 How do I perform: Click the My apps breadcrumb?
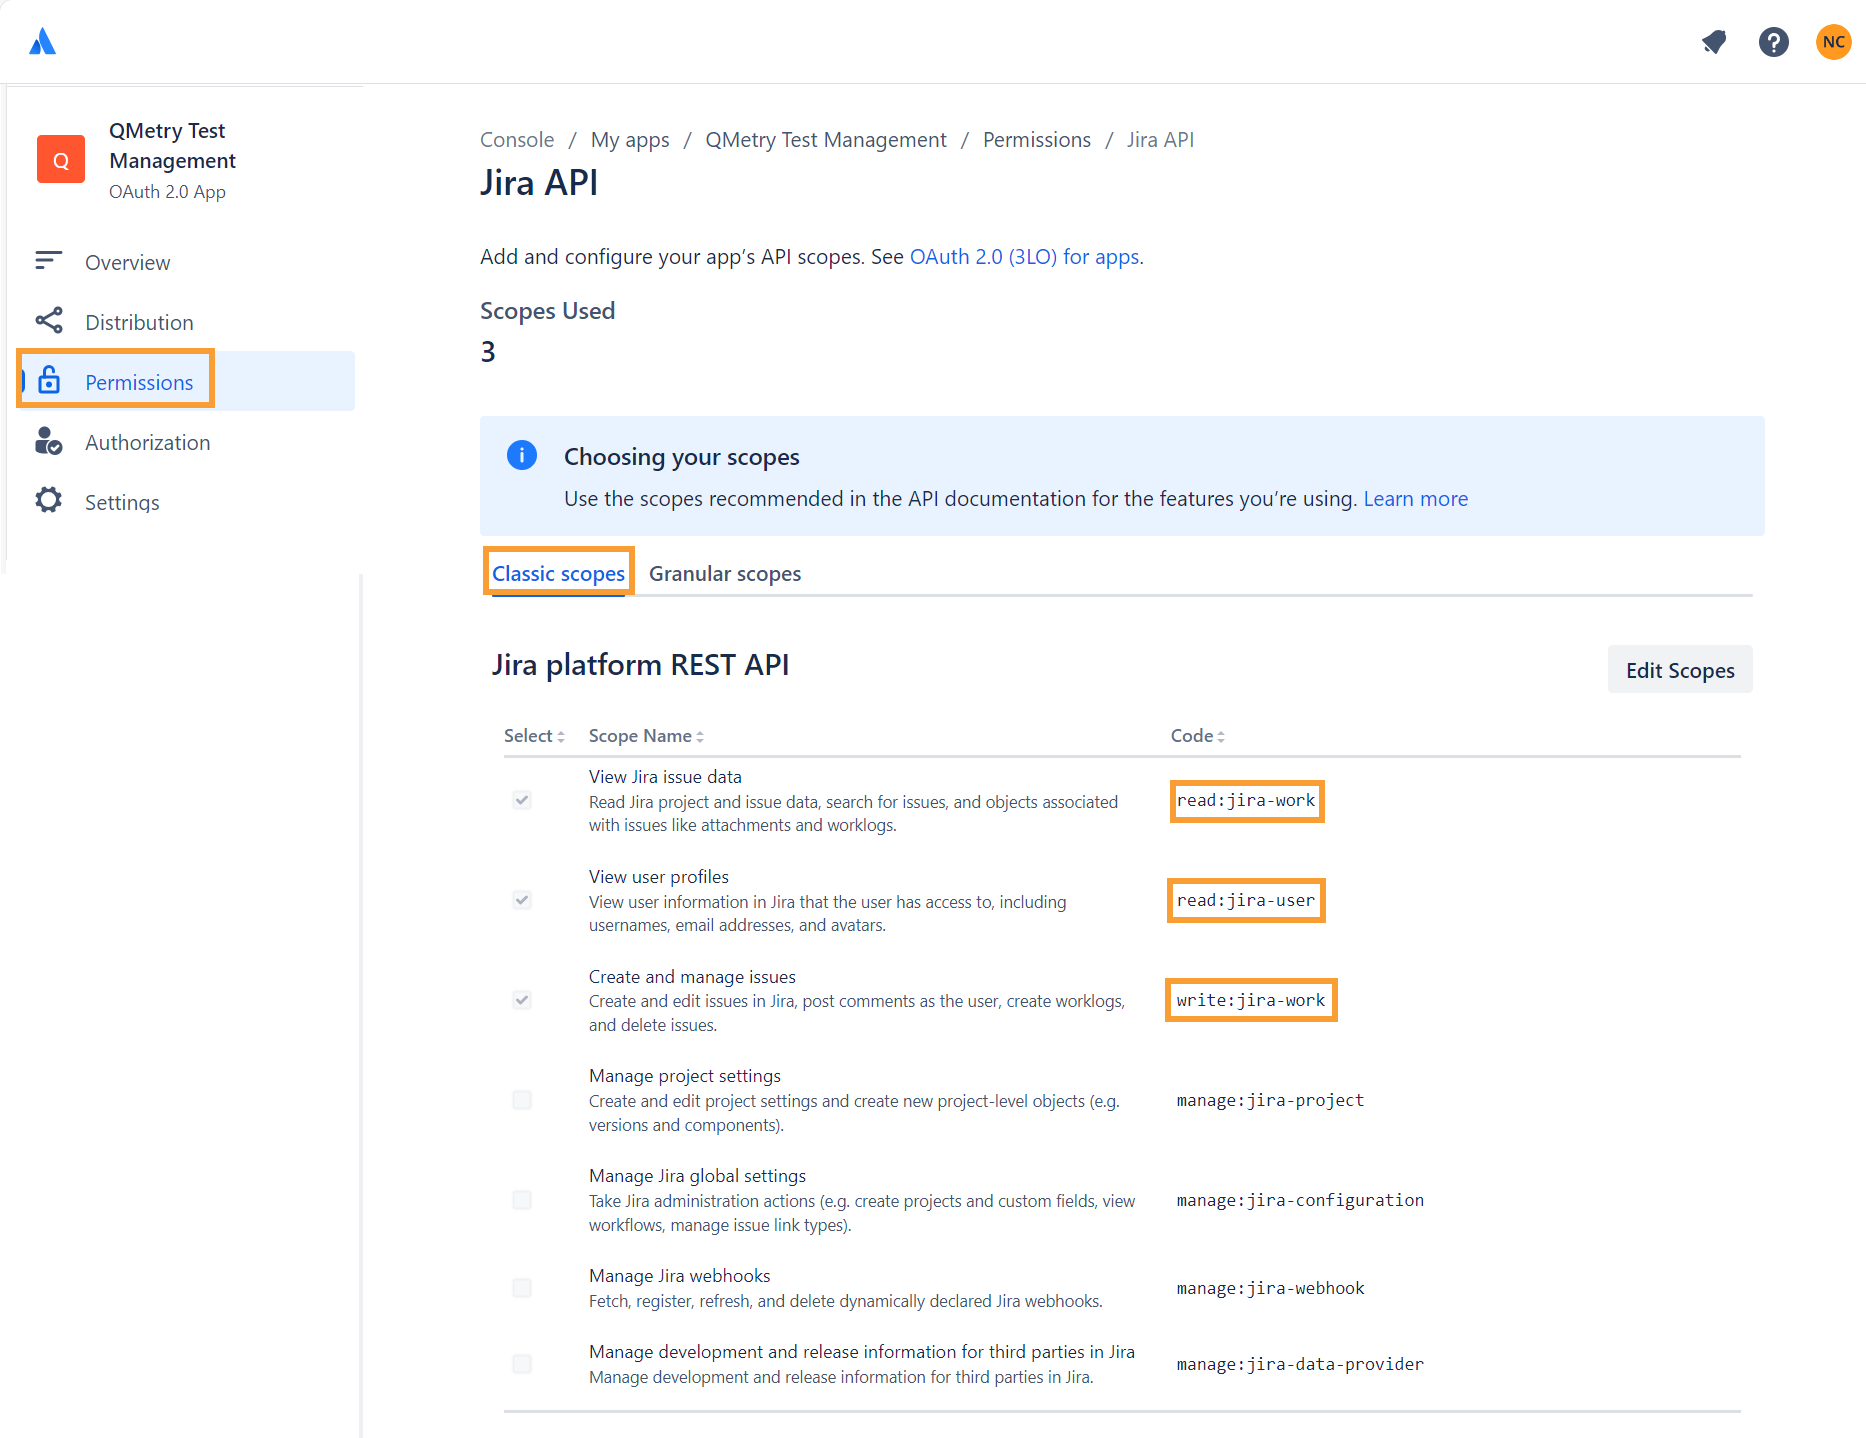click(x=629, y=139)
